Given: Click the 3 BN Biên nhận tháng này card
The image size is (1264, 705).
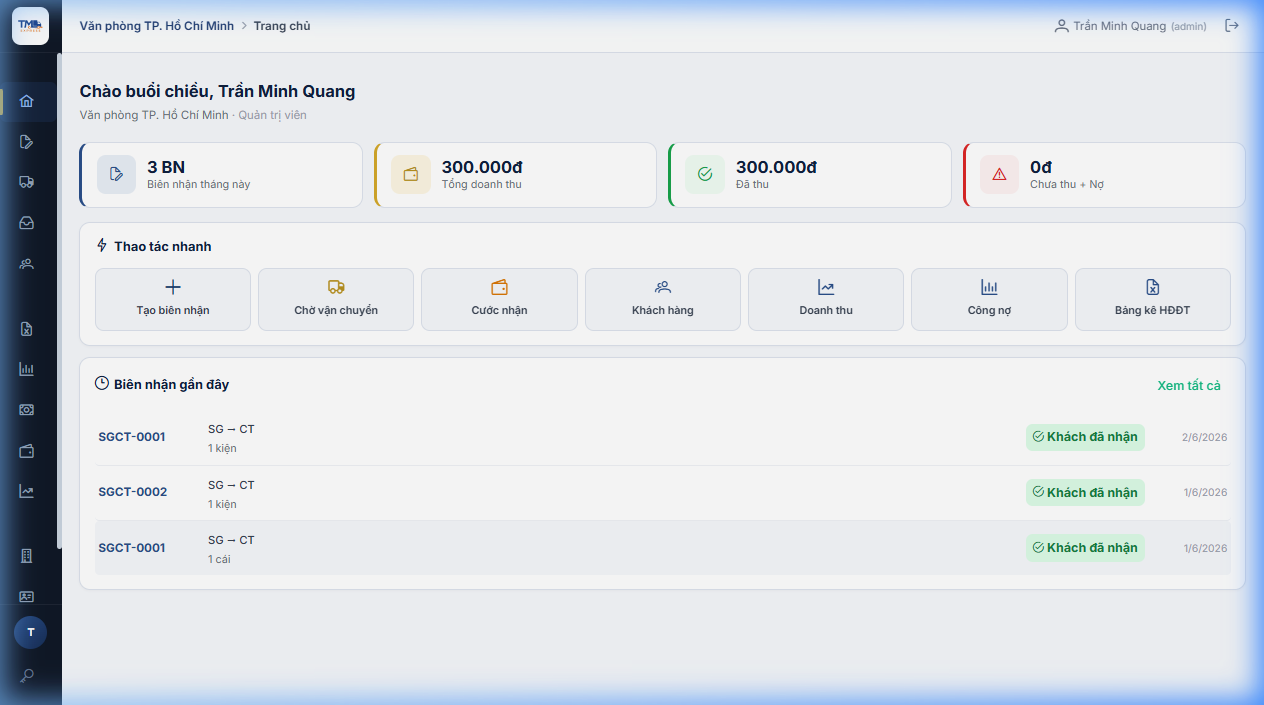Looking at the screenshot, I should [221, 175].
